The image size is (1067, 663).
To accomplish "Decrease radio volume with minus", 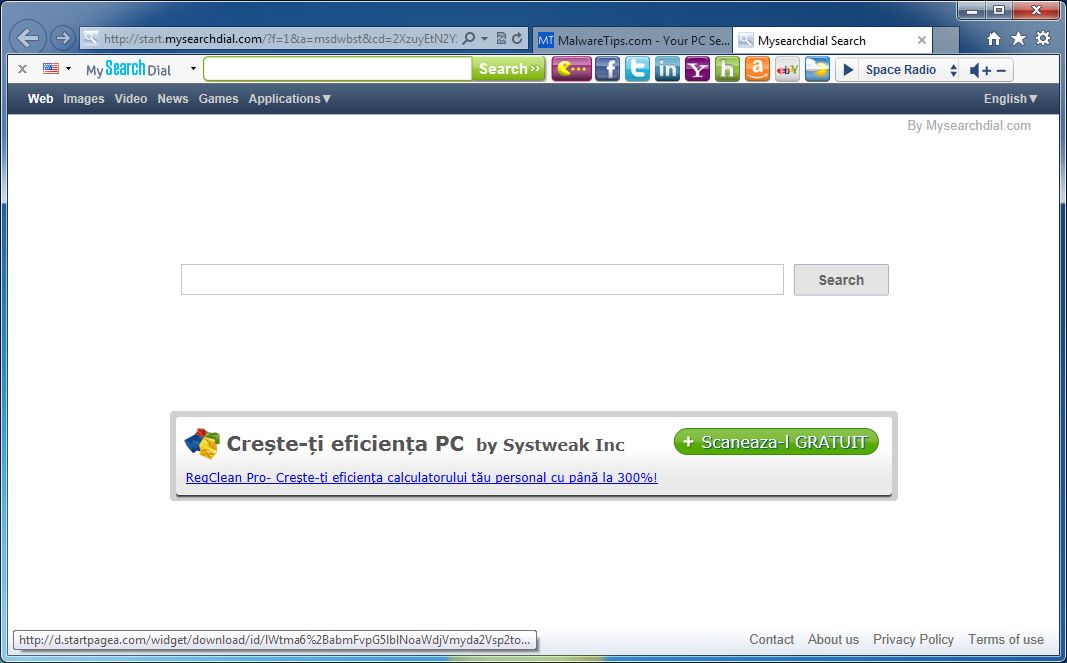I will click(1000, 70).
